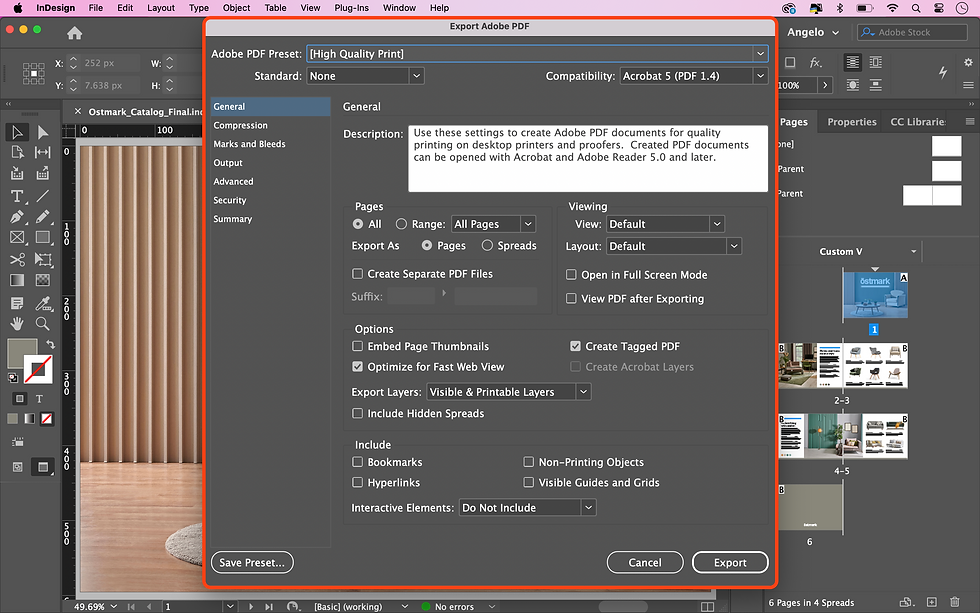Open the Layout dropdown
The width and height of the screenshot is (980, 613).
click(x=674, y=246)
